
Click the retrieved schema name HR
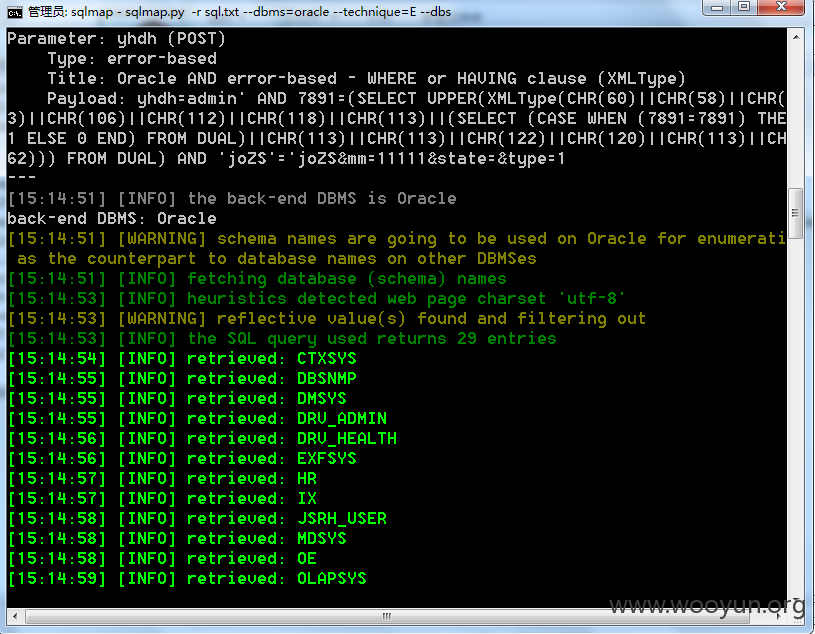pos(307,479)
